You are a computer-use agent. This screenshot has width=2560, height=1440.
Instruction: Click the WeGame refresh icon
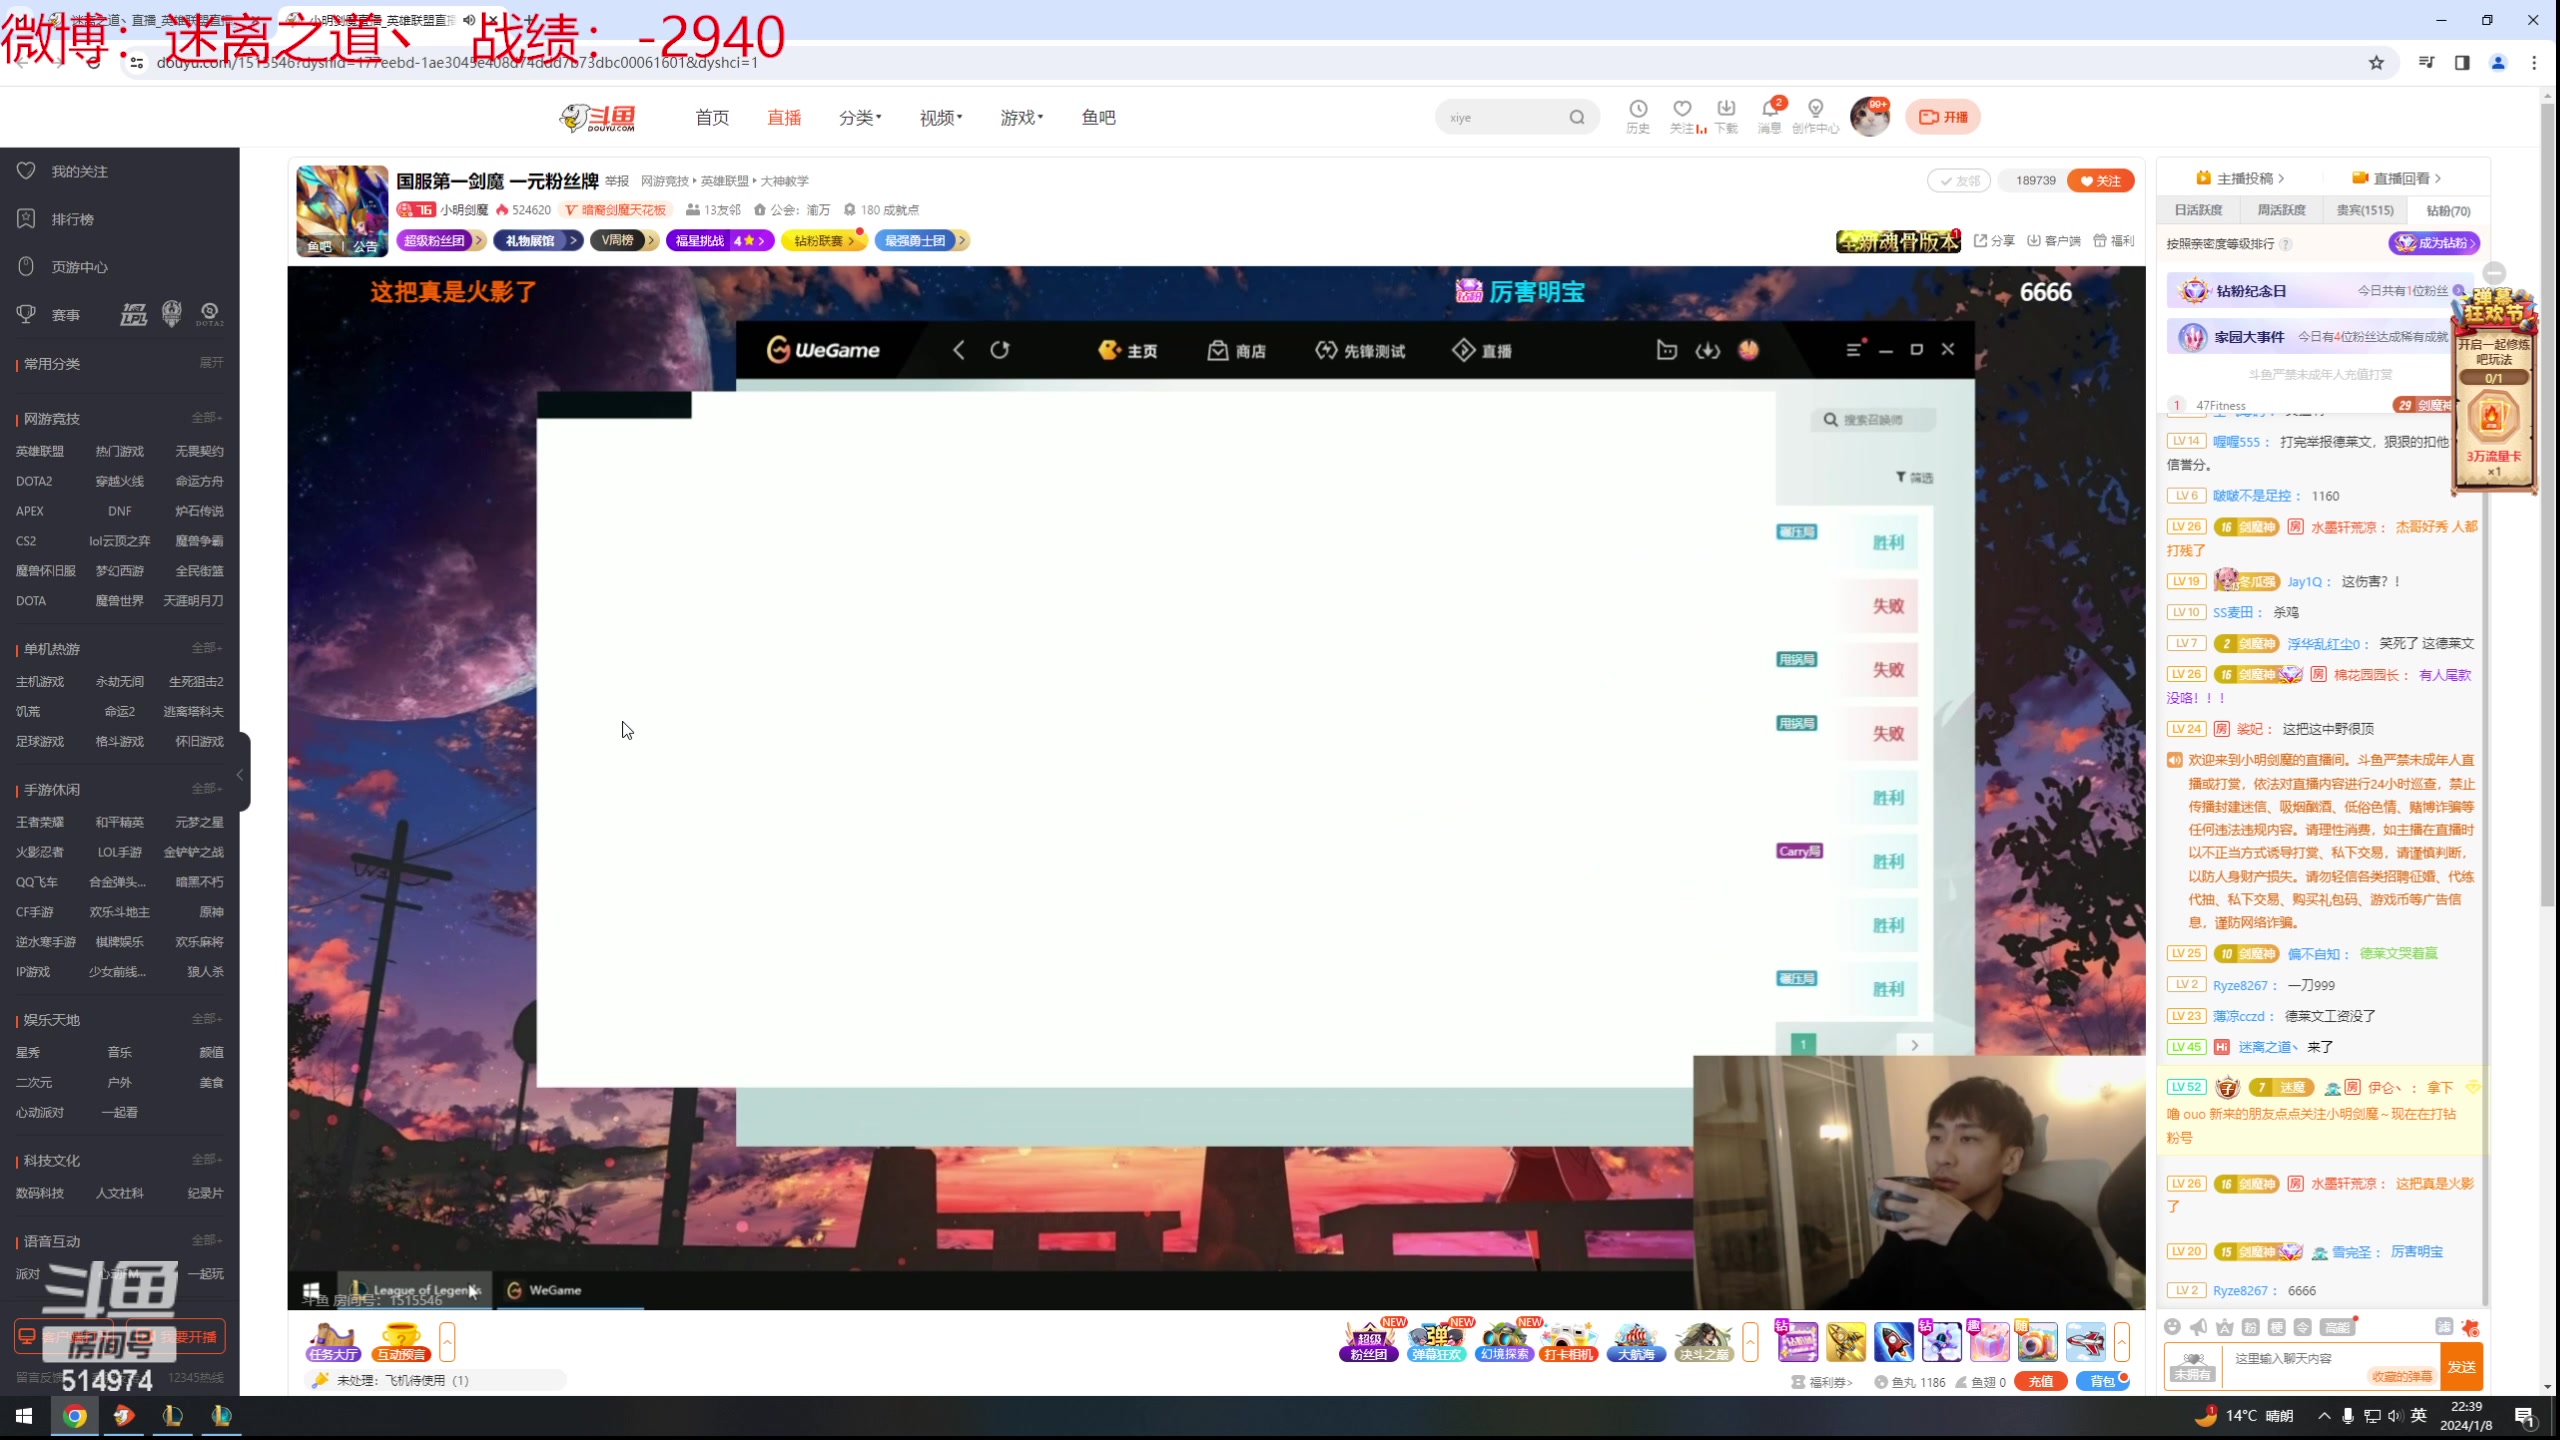(999, 350)
